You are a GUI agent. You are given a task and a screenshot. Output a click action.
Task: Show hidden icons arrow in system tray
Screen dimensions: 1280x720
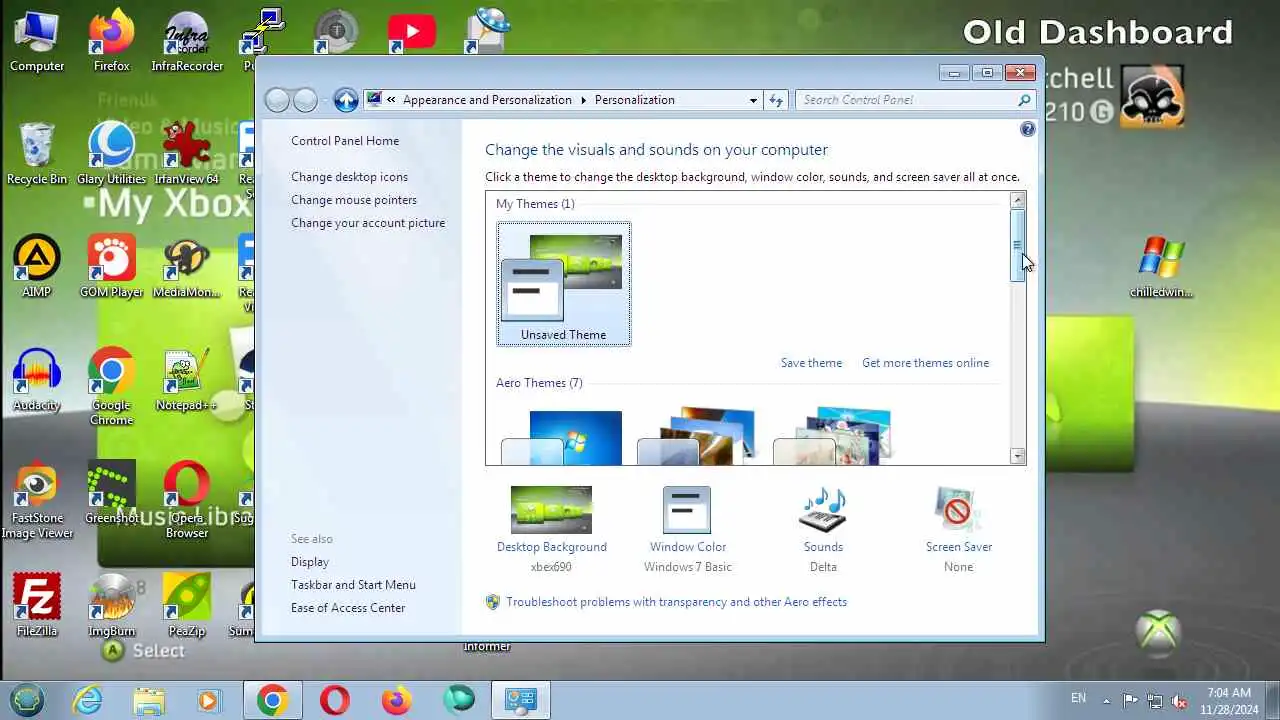pyautogui.click(x=1106, y=700)
